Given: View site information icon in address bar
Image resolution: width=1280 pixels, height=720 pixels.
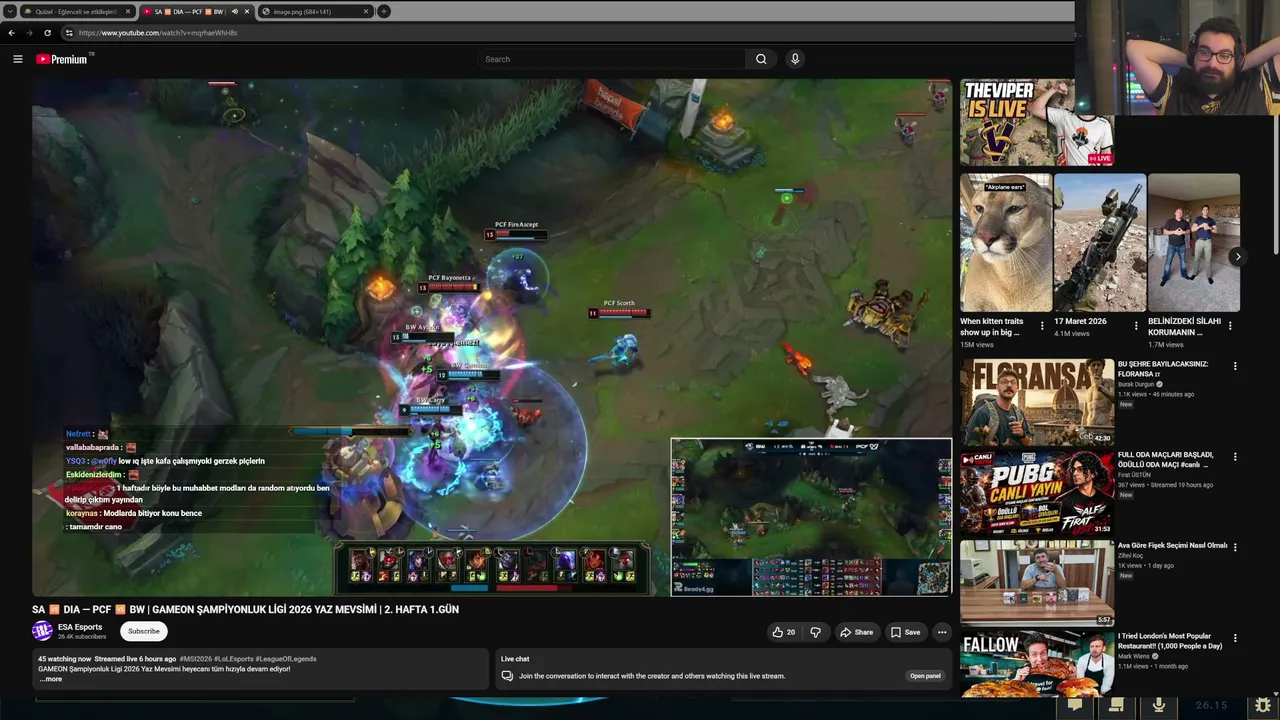Looking at the screenshot, I should [x=69, y=33].
